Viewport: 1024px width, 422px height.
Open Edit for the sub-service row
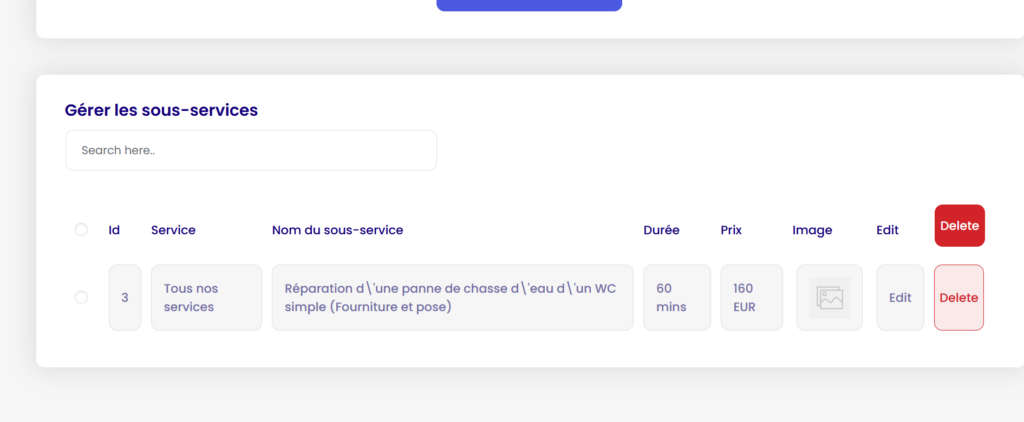[x=900, y=298]
